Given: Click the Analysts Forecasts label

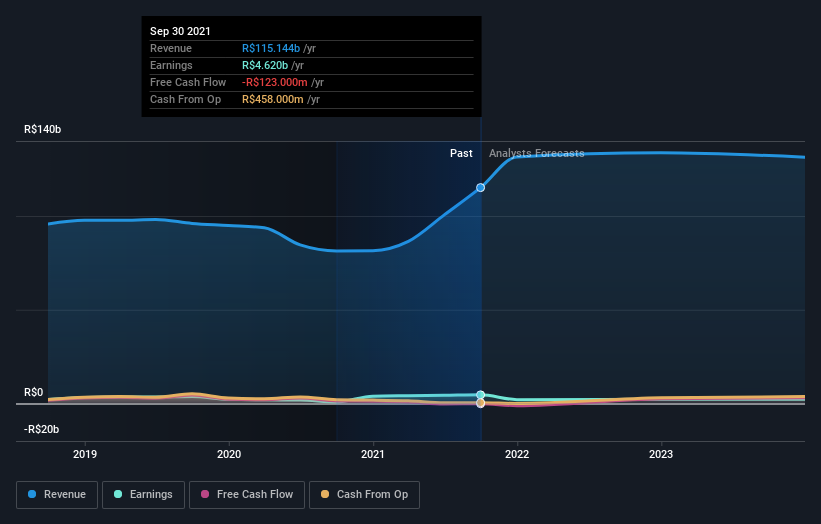Looking at the screenshot, I should (537, 153).
